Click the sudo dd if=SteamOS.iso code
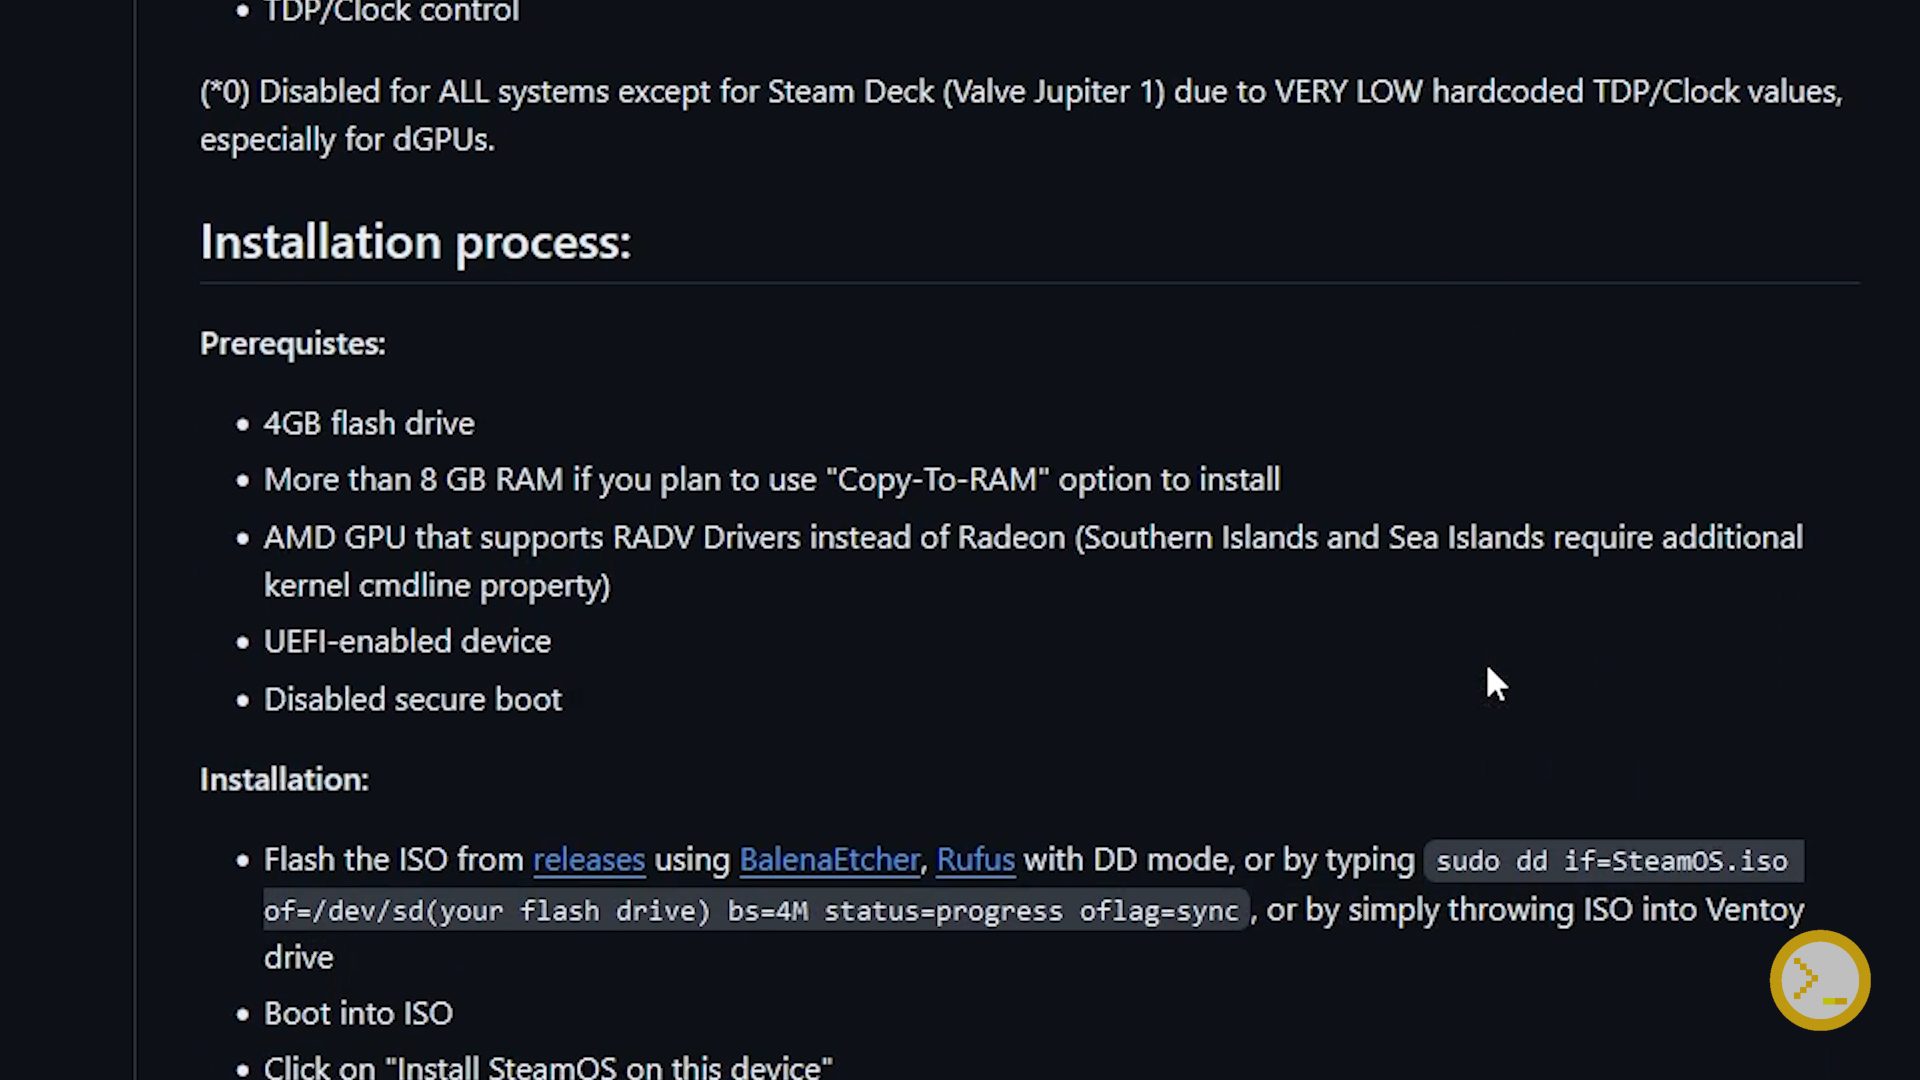 pyautogui.click(x=1612, y=861)
